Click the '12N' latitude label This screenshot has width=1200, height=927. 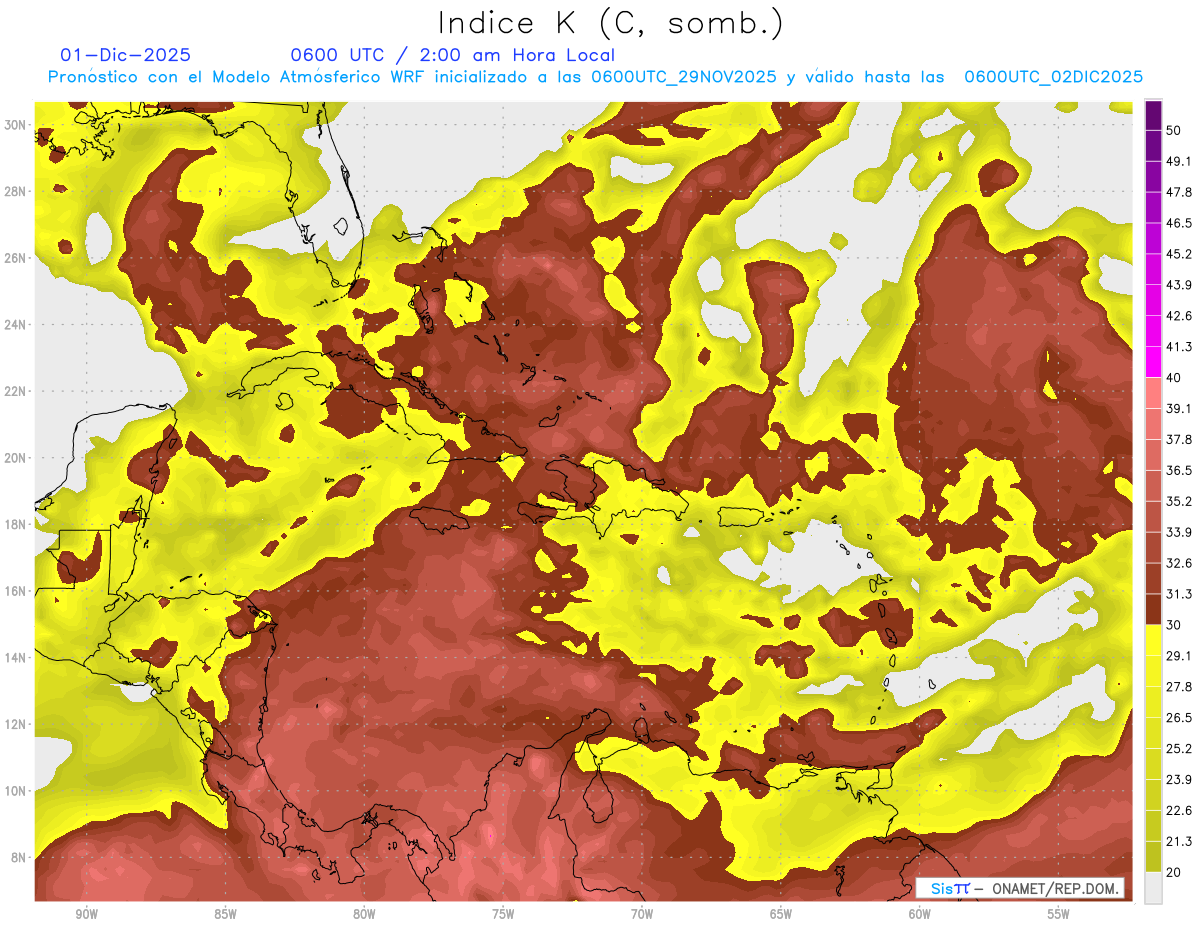tap(17, 724)
